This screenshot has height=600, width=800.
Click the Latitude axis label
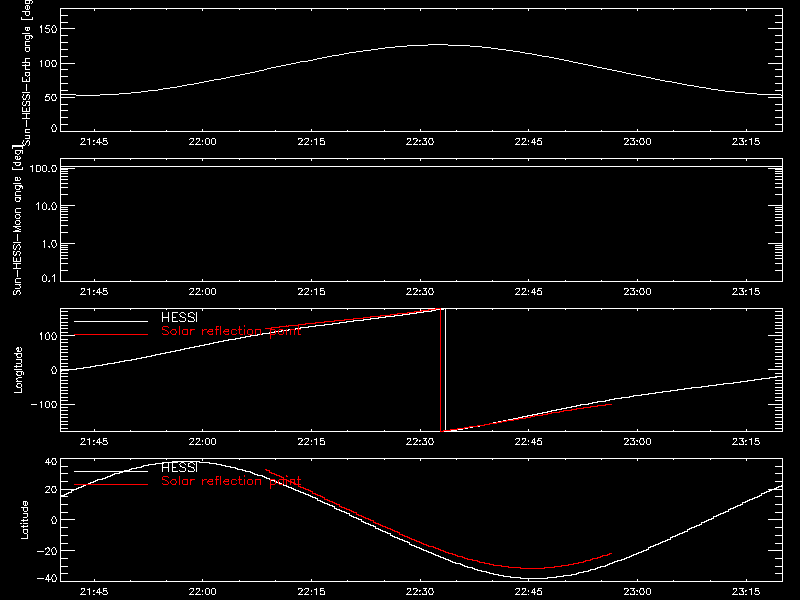click(x=24, y=520)
